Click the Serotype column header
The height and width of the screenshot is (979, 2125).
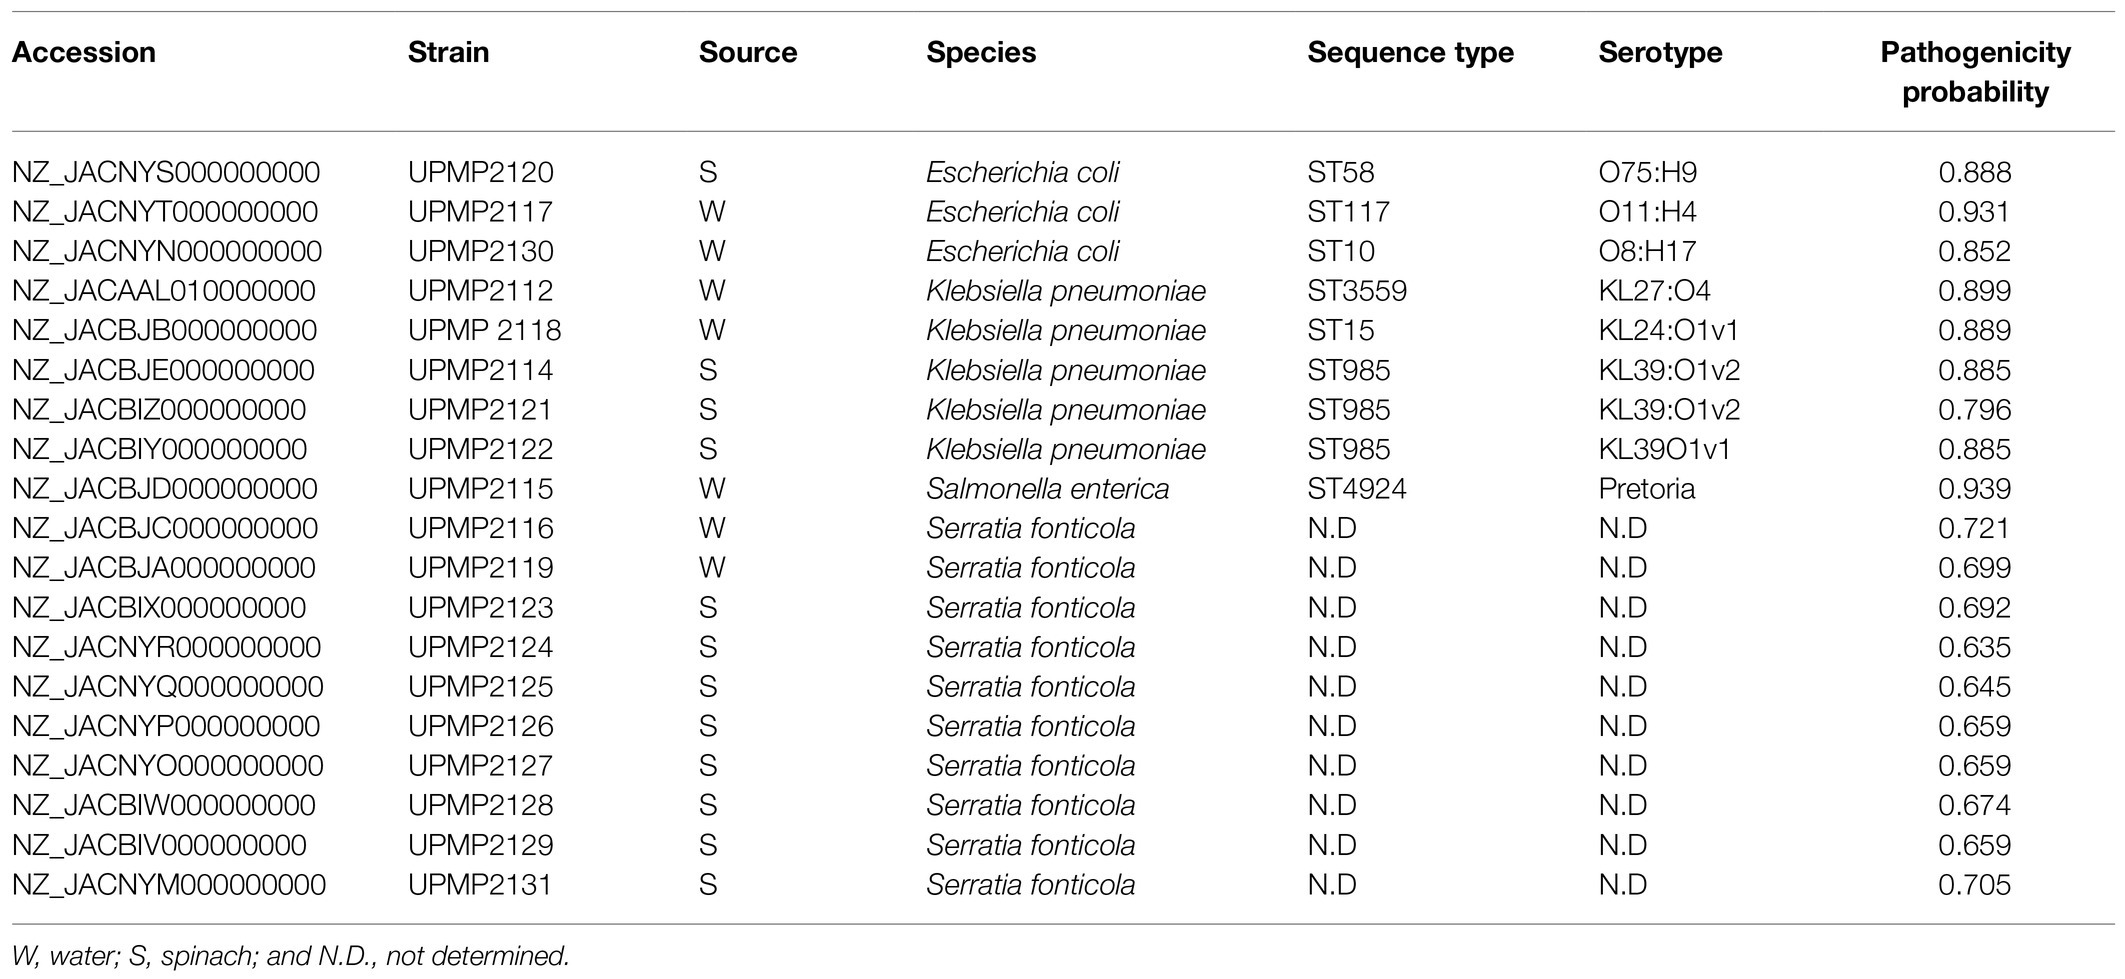pos(1660,53)
